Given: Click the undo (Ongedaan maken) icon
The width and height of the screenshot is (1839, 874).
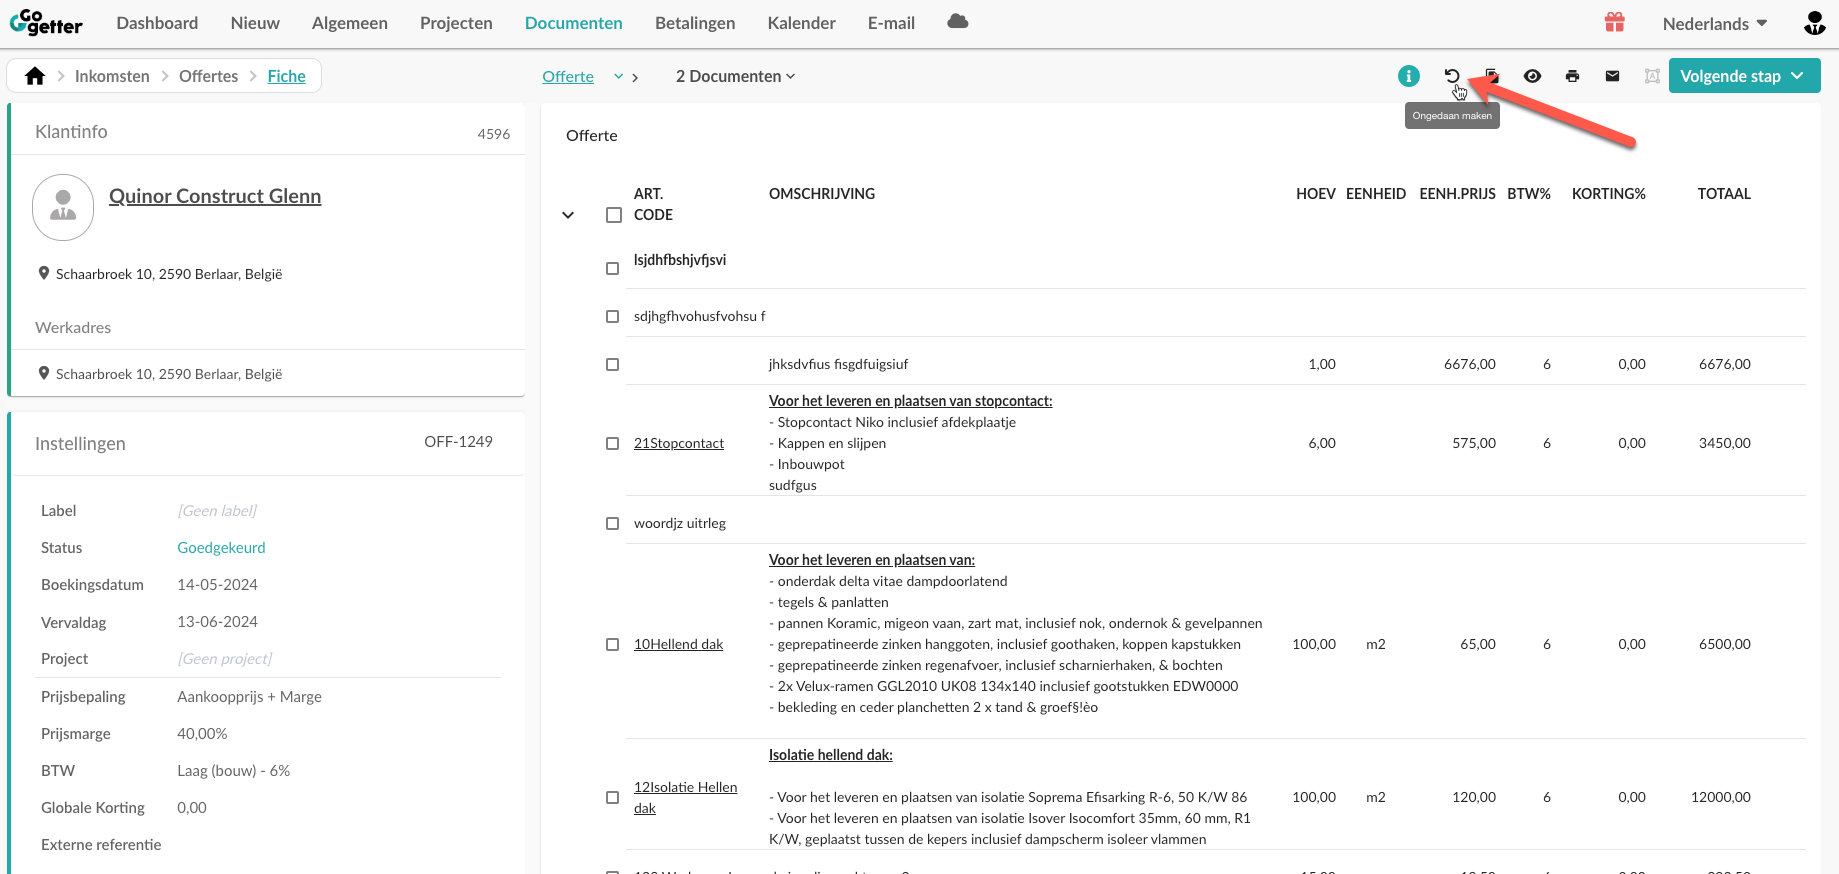Looking at the screenshot, I should click(x=1452, y=76).
